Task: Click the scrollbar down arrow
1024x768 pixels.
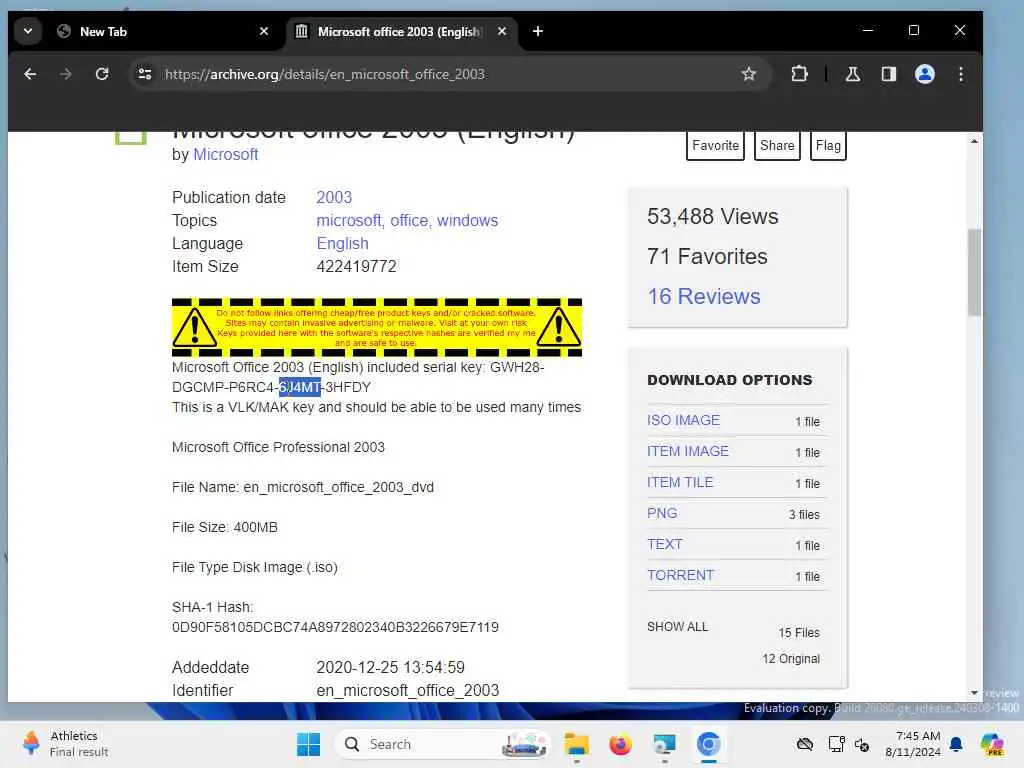Action: pyautogui.click(x=974, y=693)
